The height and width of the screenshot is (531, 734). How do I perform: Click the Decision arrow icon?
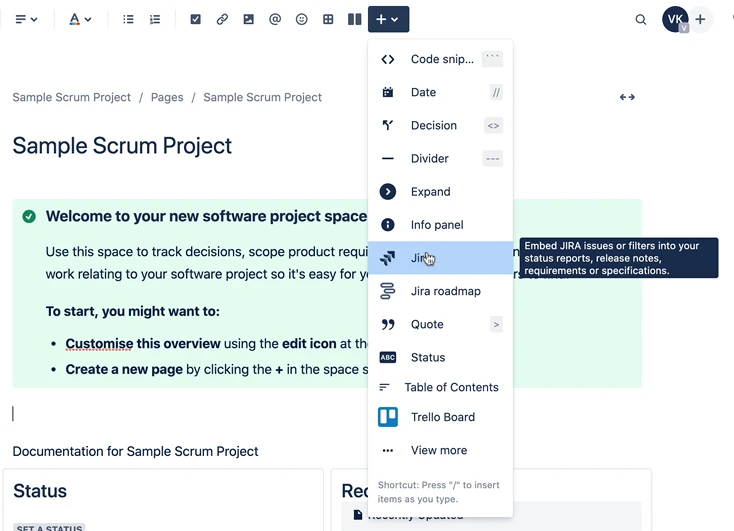[388, 125]
